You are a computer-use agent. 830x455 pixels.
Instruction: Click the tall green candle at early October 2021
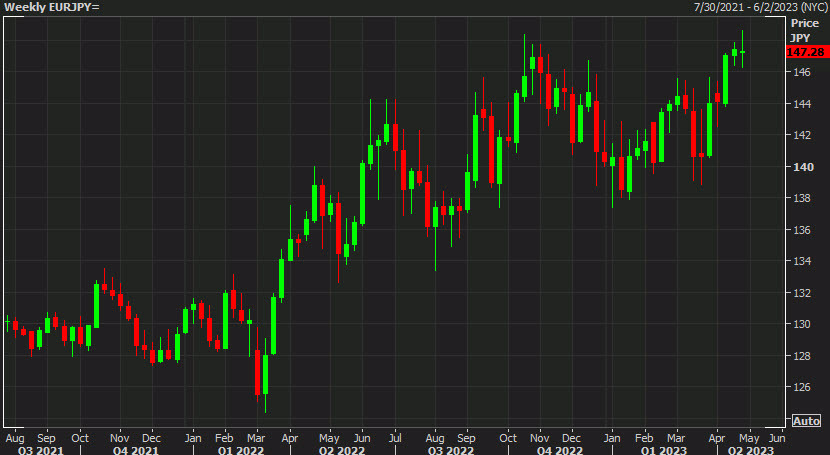point(96,306)
